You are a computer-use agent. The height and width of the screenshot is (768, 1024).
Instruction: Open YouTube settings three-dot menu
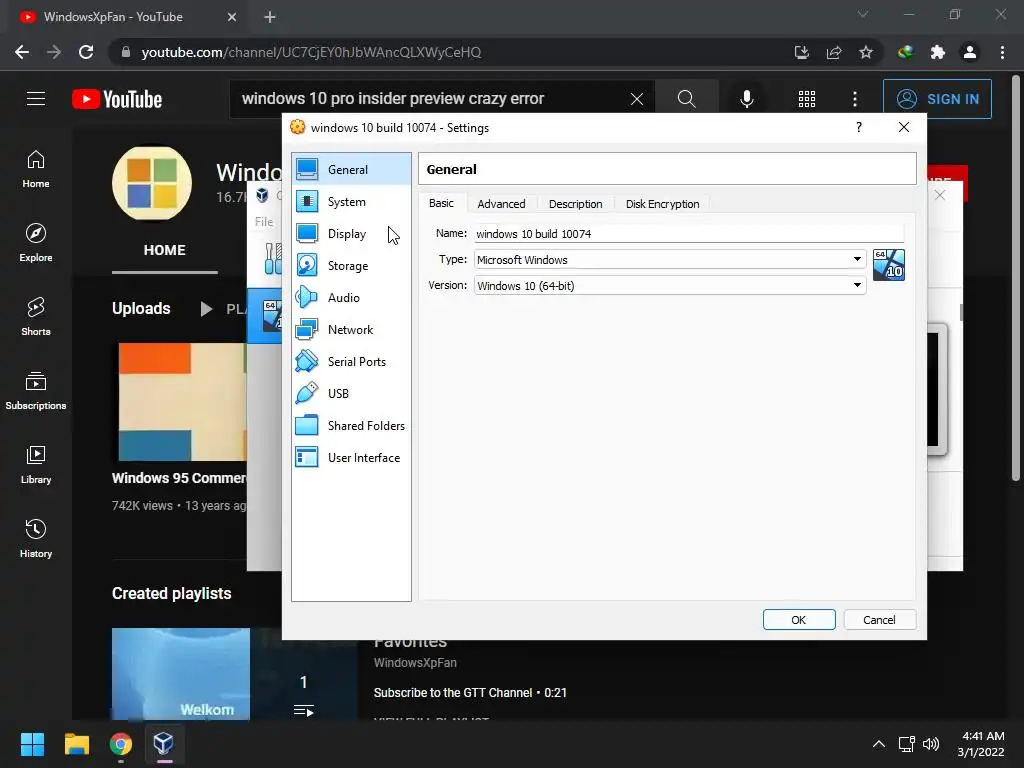[x=855, y=99]
